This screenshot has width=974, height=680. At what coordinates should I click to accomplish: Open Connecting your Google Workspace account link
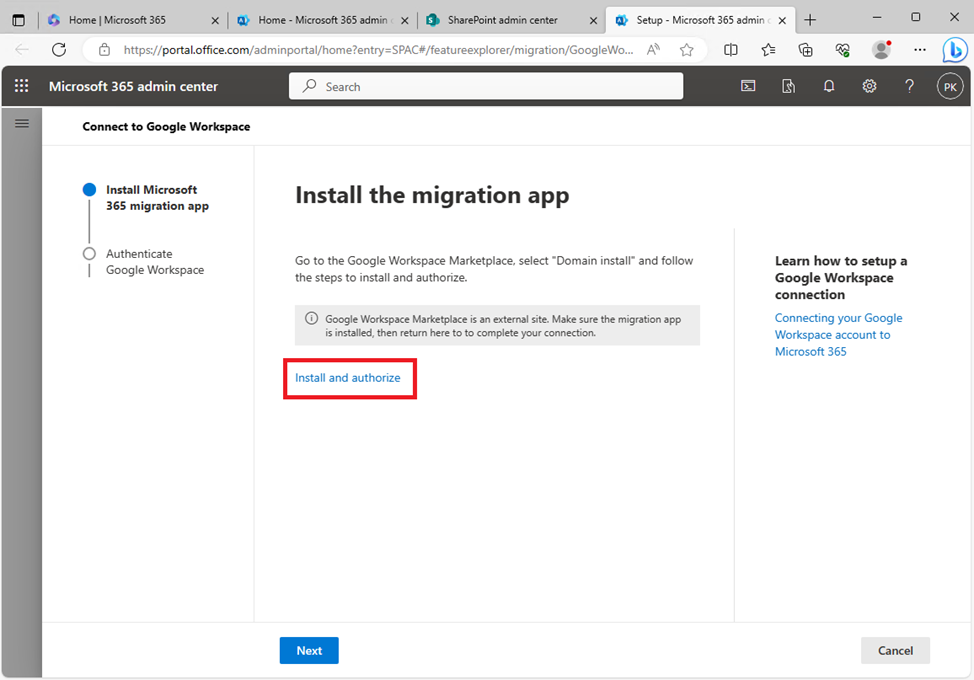[838, 335]
